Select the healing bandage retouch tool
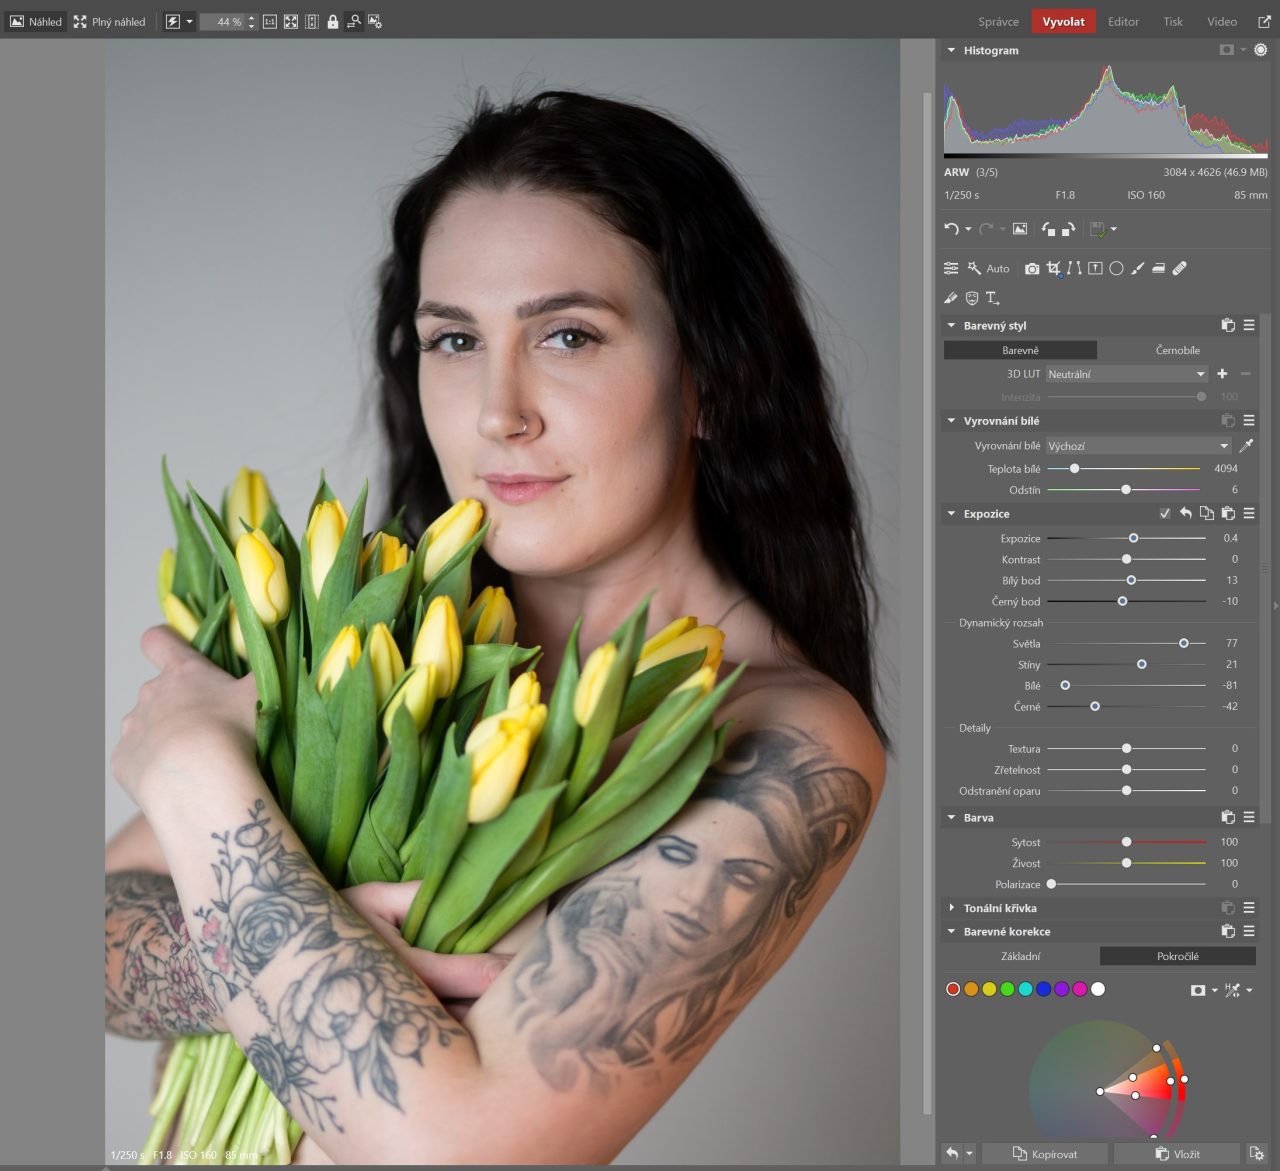 [1179, 268]
